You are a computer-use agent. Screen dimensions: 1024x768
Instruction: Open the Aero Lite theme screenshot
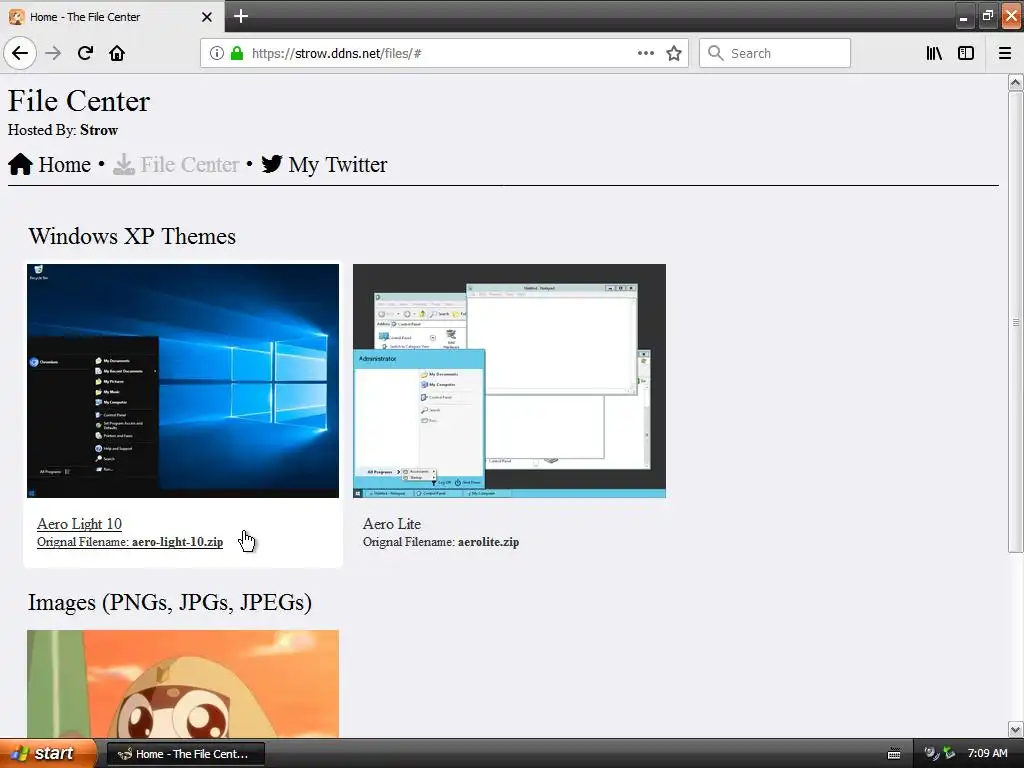pyautogui.click(x=509, y=381)
